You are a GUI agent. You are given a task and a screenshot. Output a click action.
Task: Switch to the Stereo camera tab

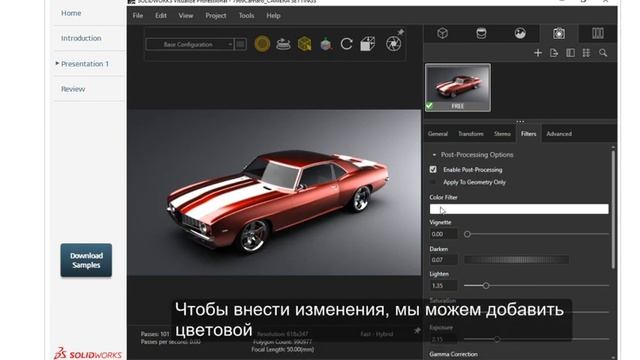coord(502,134)
